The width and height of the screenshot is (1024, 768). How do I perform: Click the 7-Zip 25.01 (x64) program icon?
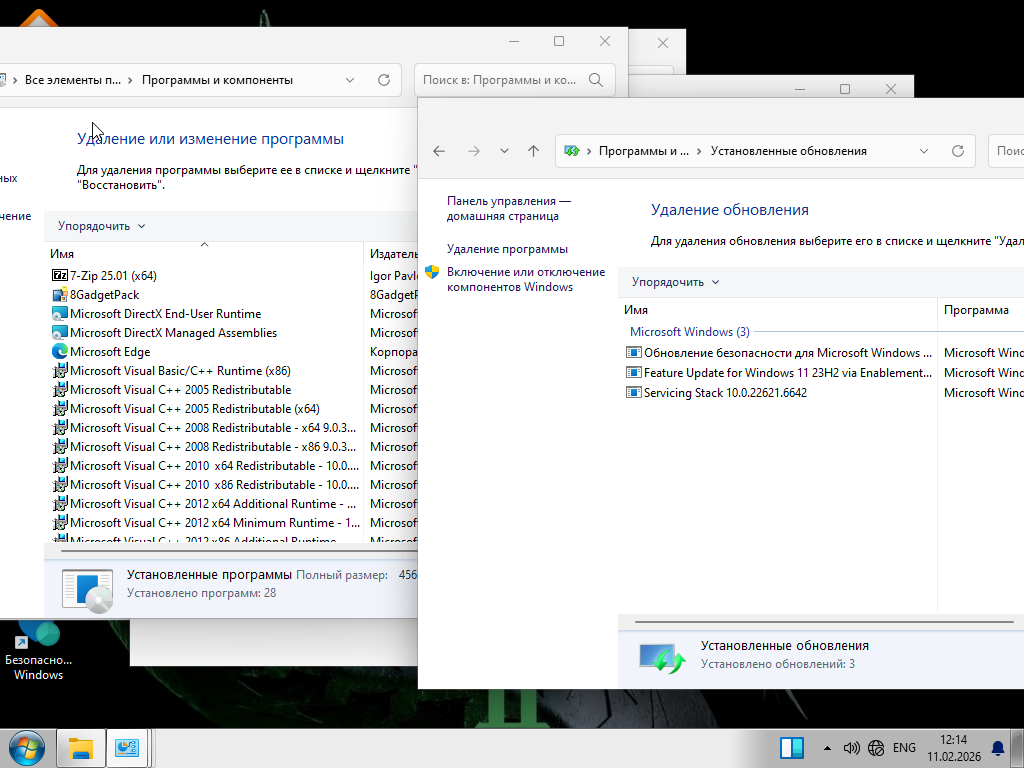[59, 275]
